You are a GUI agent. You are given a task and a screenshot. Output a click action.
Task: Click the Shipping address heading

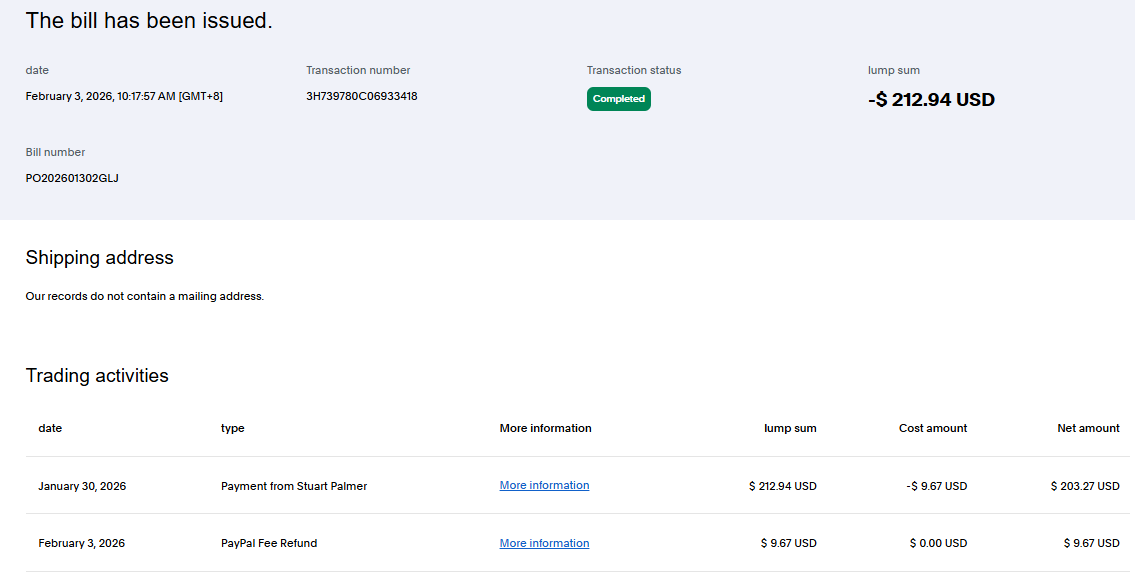99,258
